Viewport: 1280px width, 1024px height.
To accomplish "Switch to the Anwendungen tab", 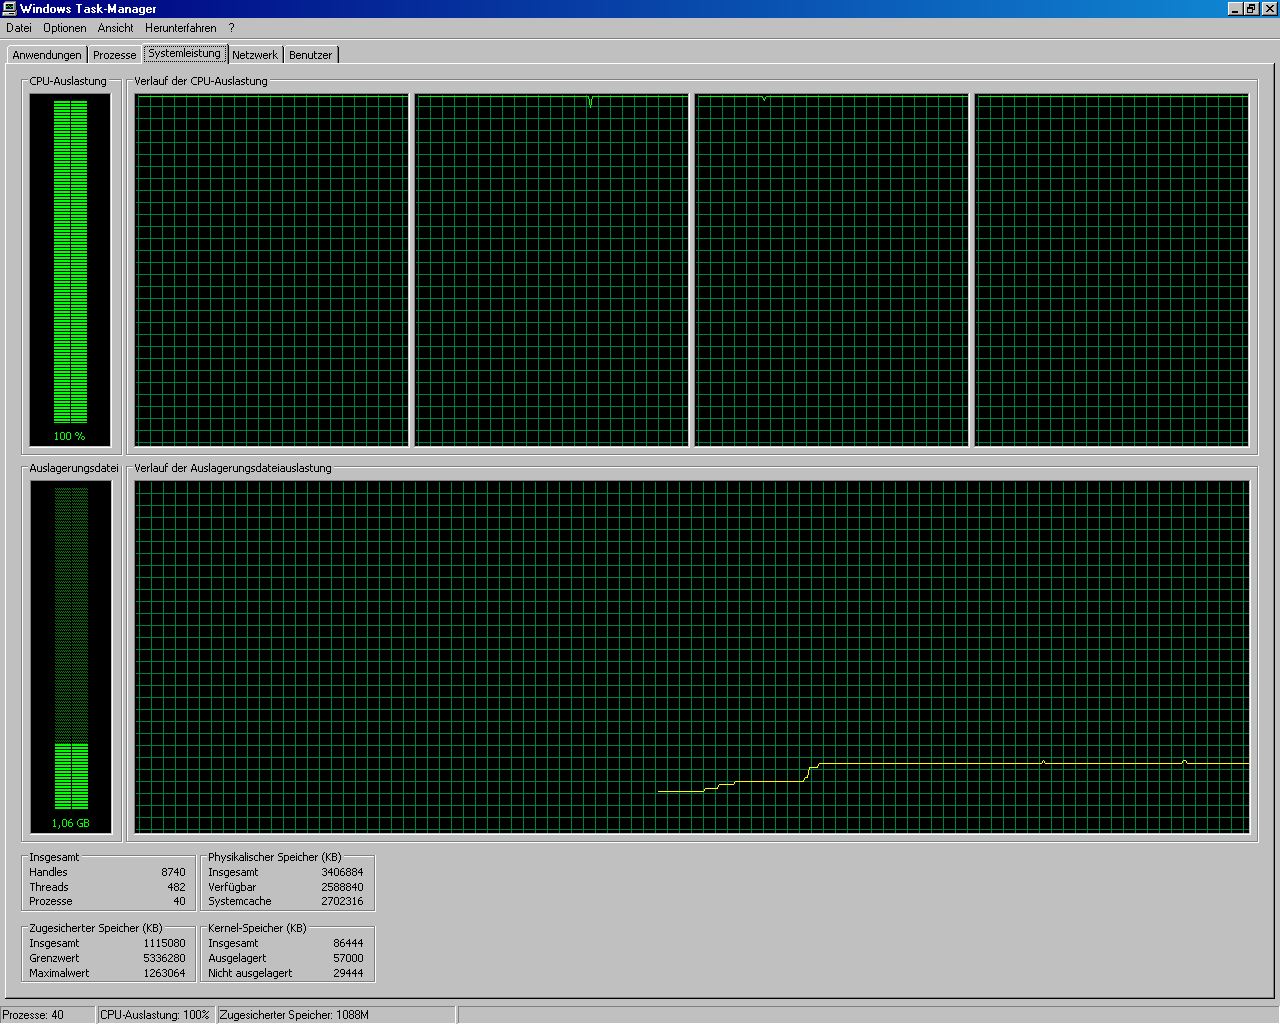I will point(47,55).
